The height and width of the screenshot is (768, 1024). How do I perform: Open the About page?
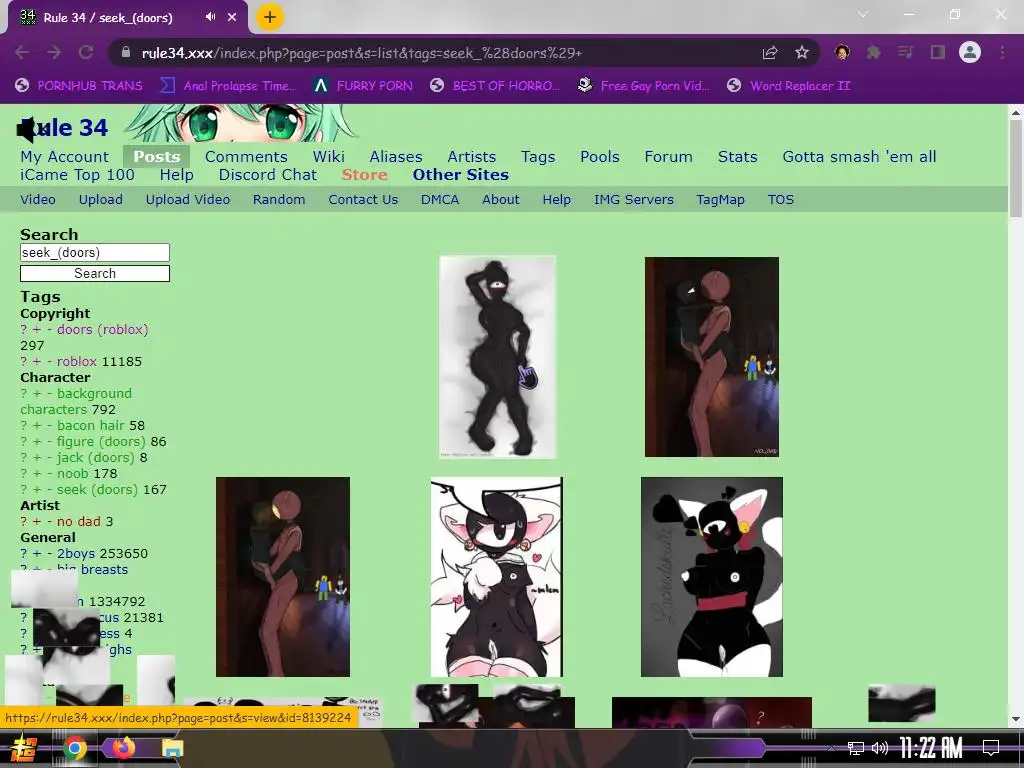(x=501, y=200)
